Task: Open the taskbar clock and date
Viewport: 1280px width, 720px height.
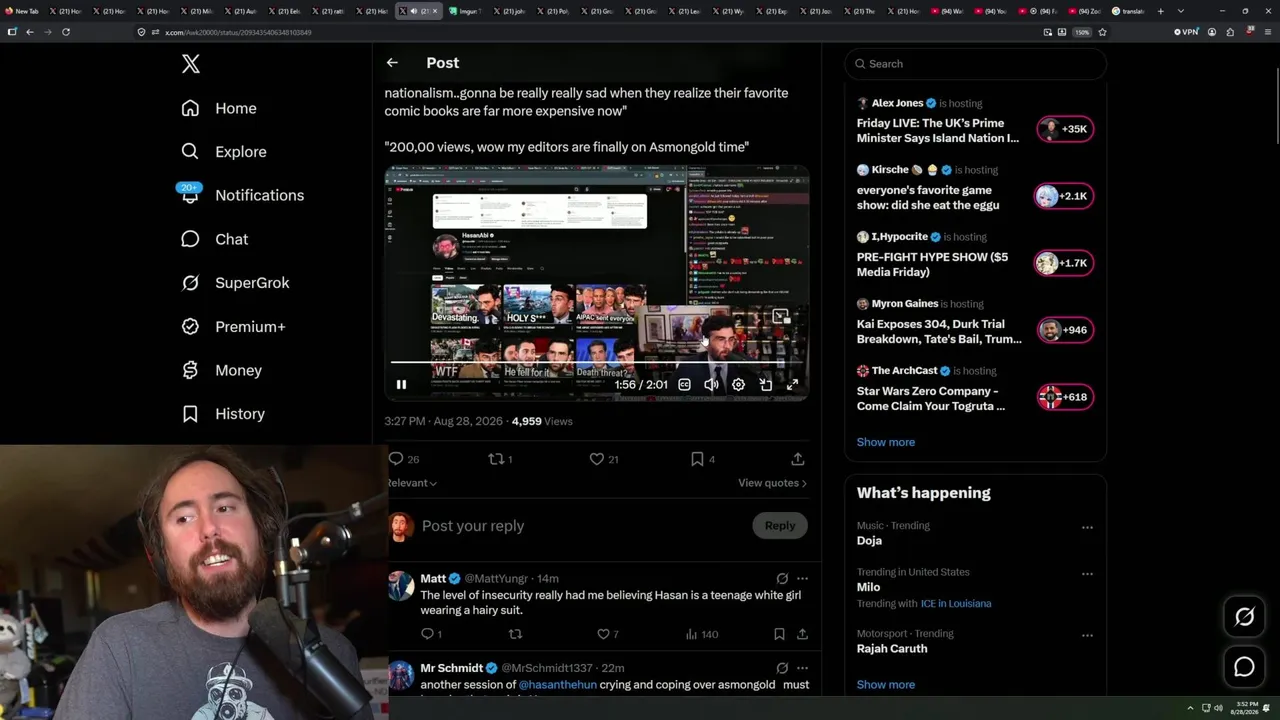Action: point(1247,707)
